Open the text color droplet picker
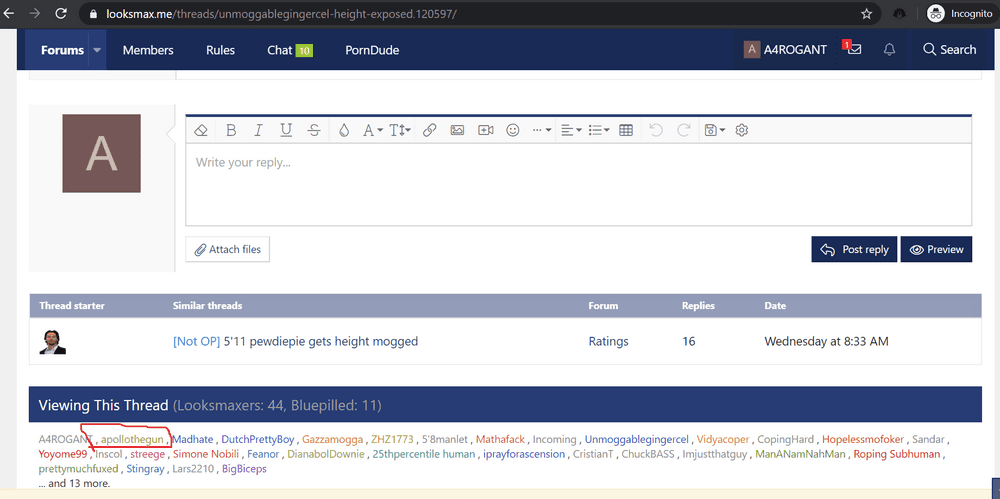 click(344, 130)
